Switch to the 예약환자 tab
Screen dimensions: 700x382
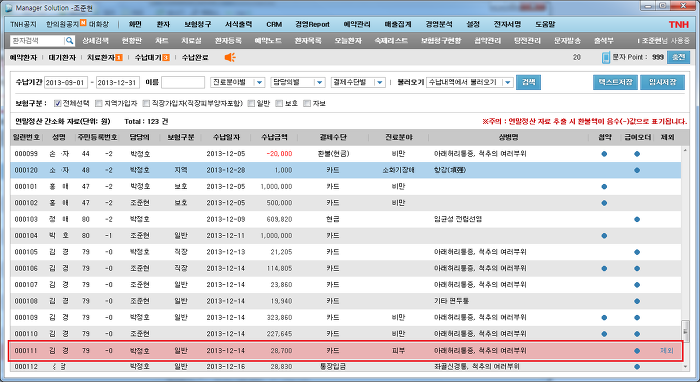[23, 57]
